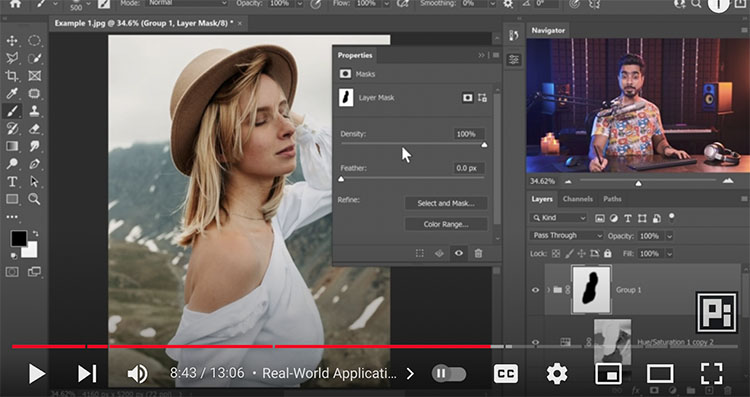Select the Path Selection arrow tool
This screenshot has width=750, height=397.
click(x=34, y=181)
